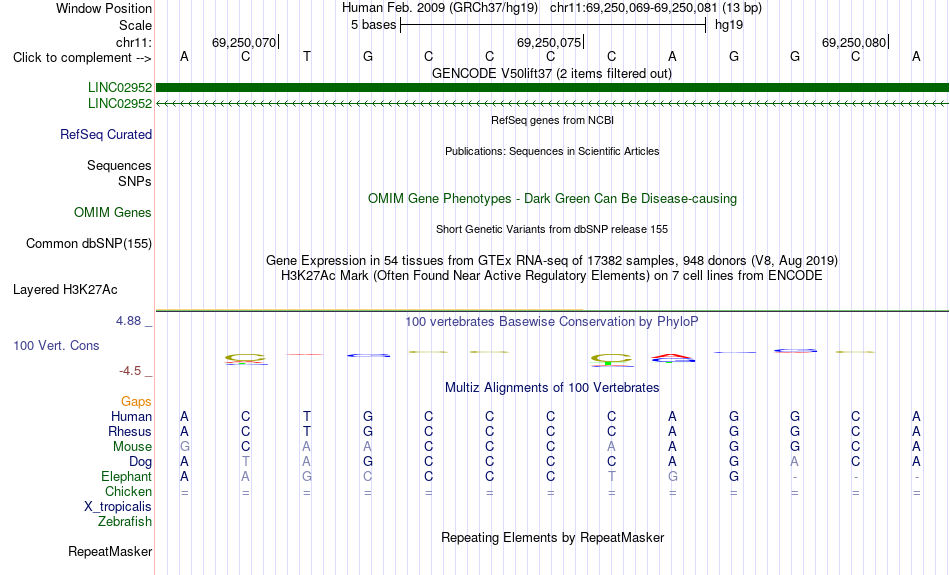Click the OMIM Gene Phenotypes track title

[x=552, y=199]
